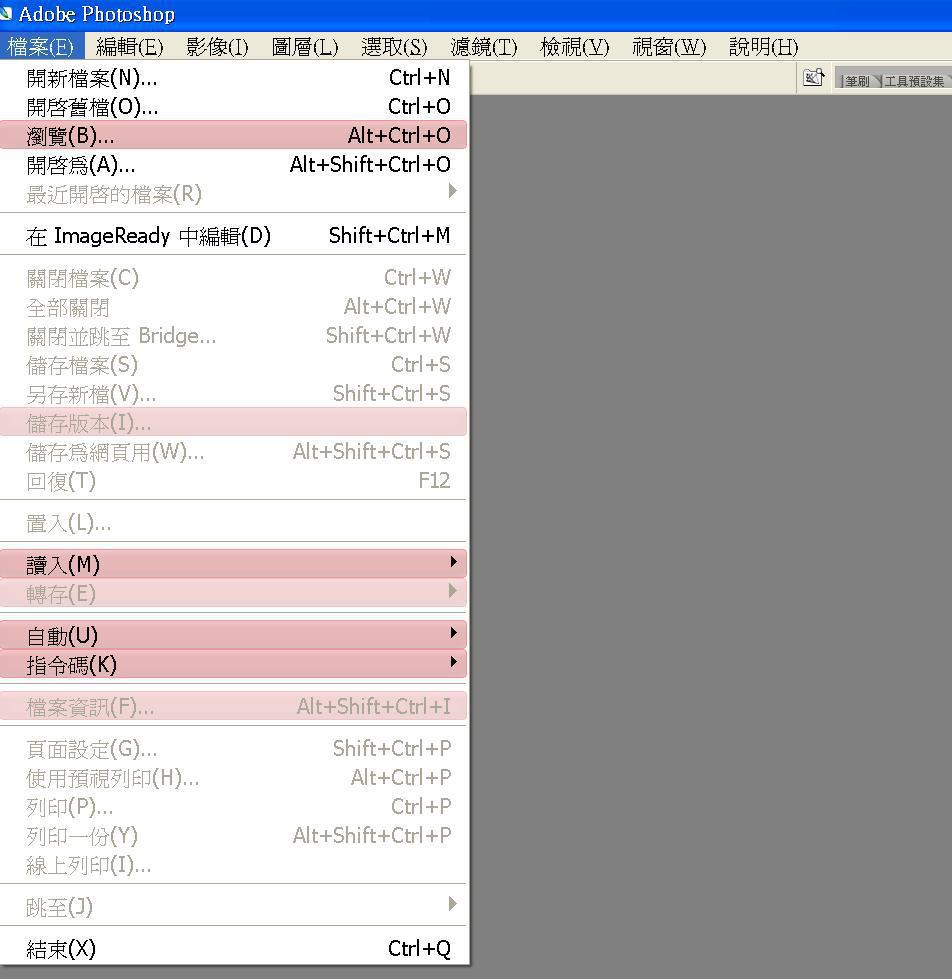This screenshot has height=979, width=952.
Task: Expand the 最近開啟的檔案(R) submenu
Action: point(233,194)
